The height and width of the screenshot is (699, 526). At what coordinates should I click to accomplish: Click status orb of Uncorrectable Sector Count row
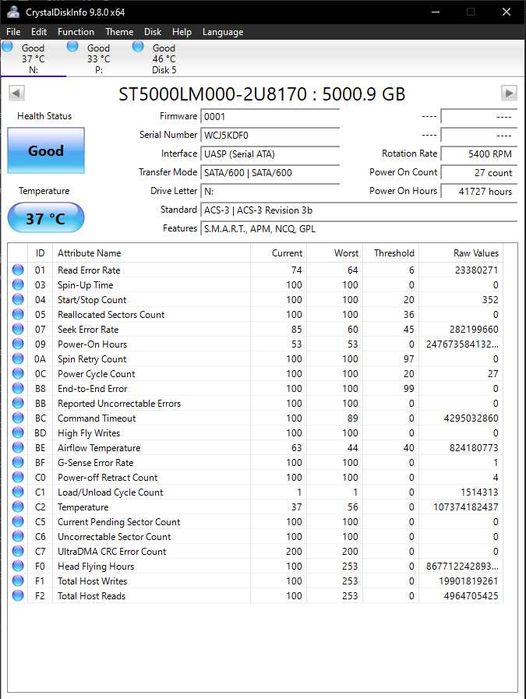[18, 536]
